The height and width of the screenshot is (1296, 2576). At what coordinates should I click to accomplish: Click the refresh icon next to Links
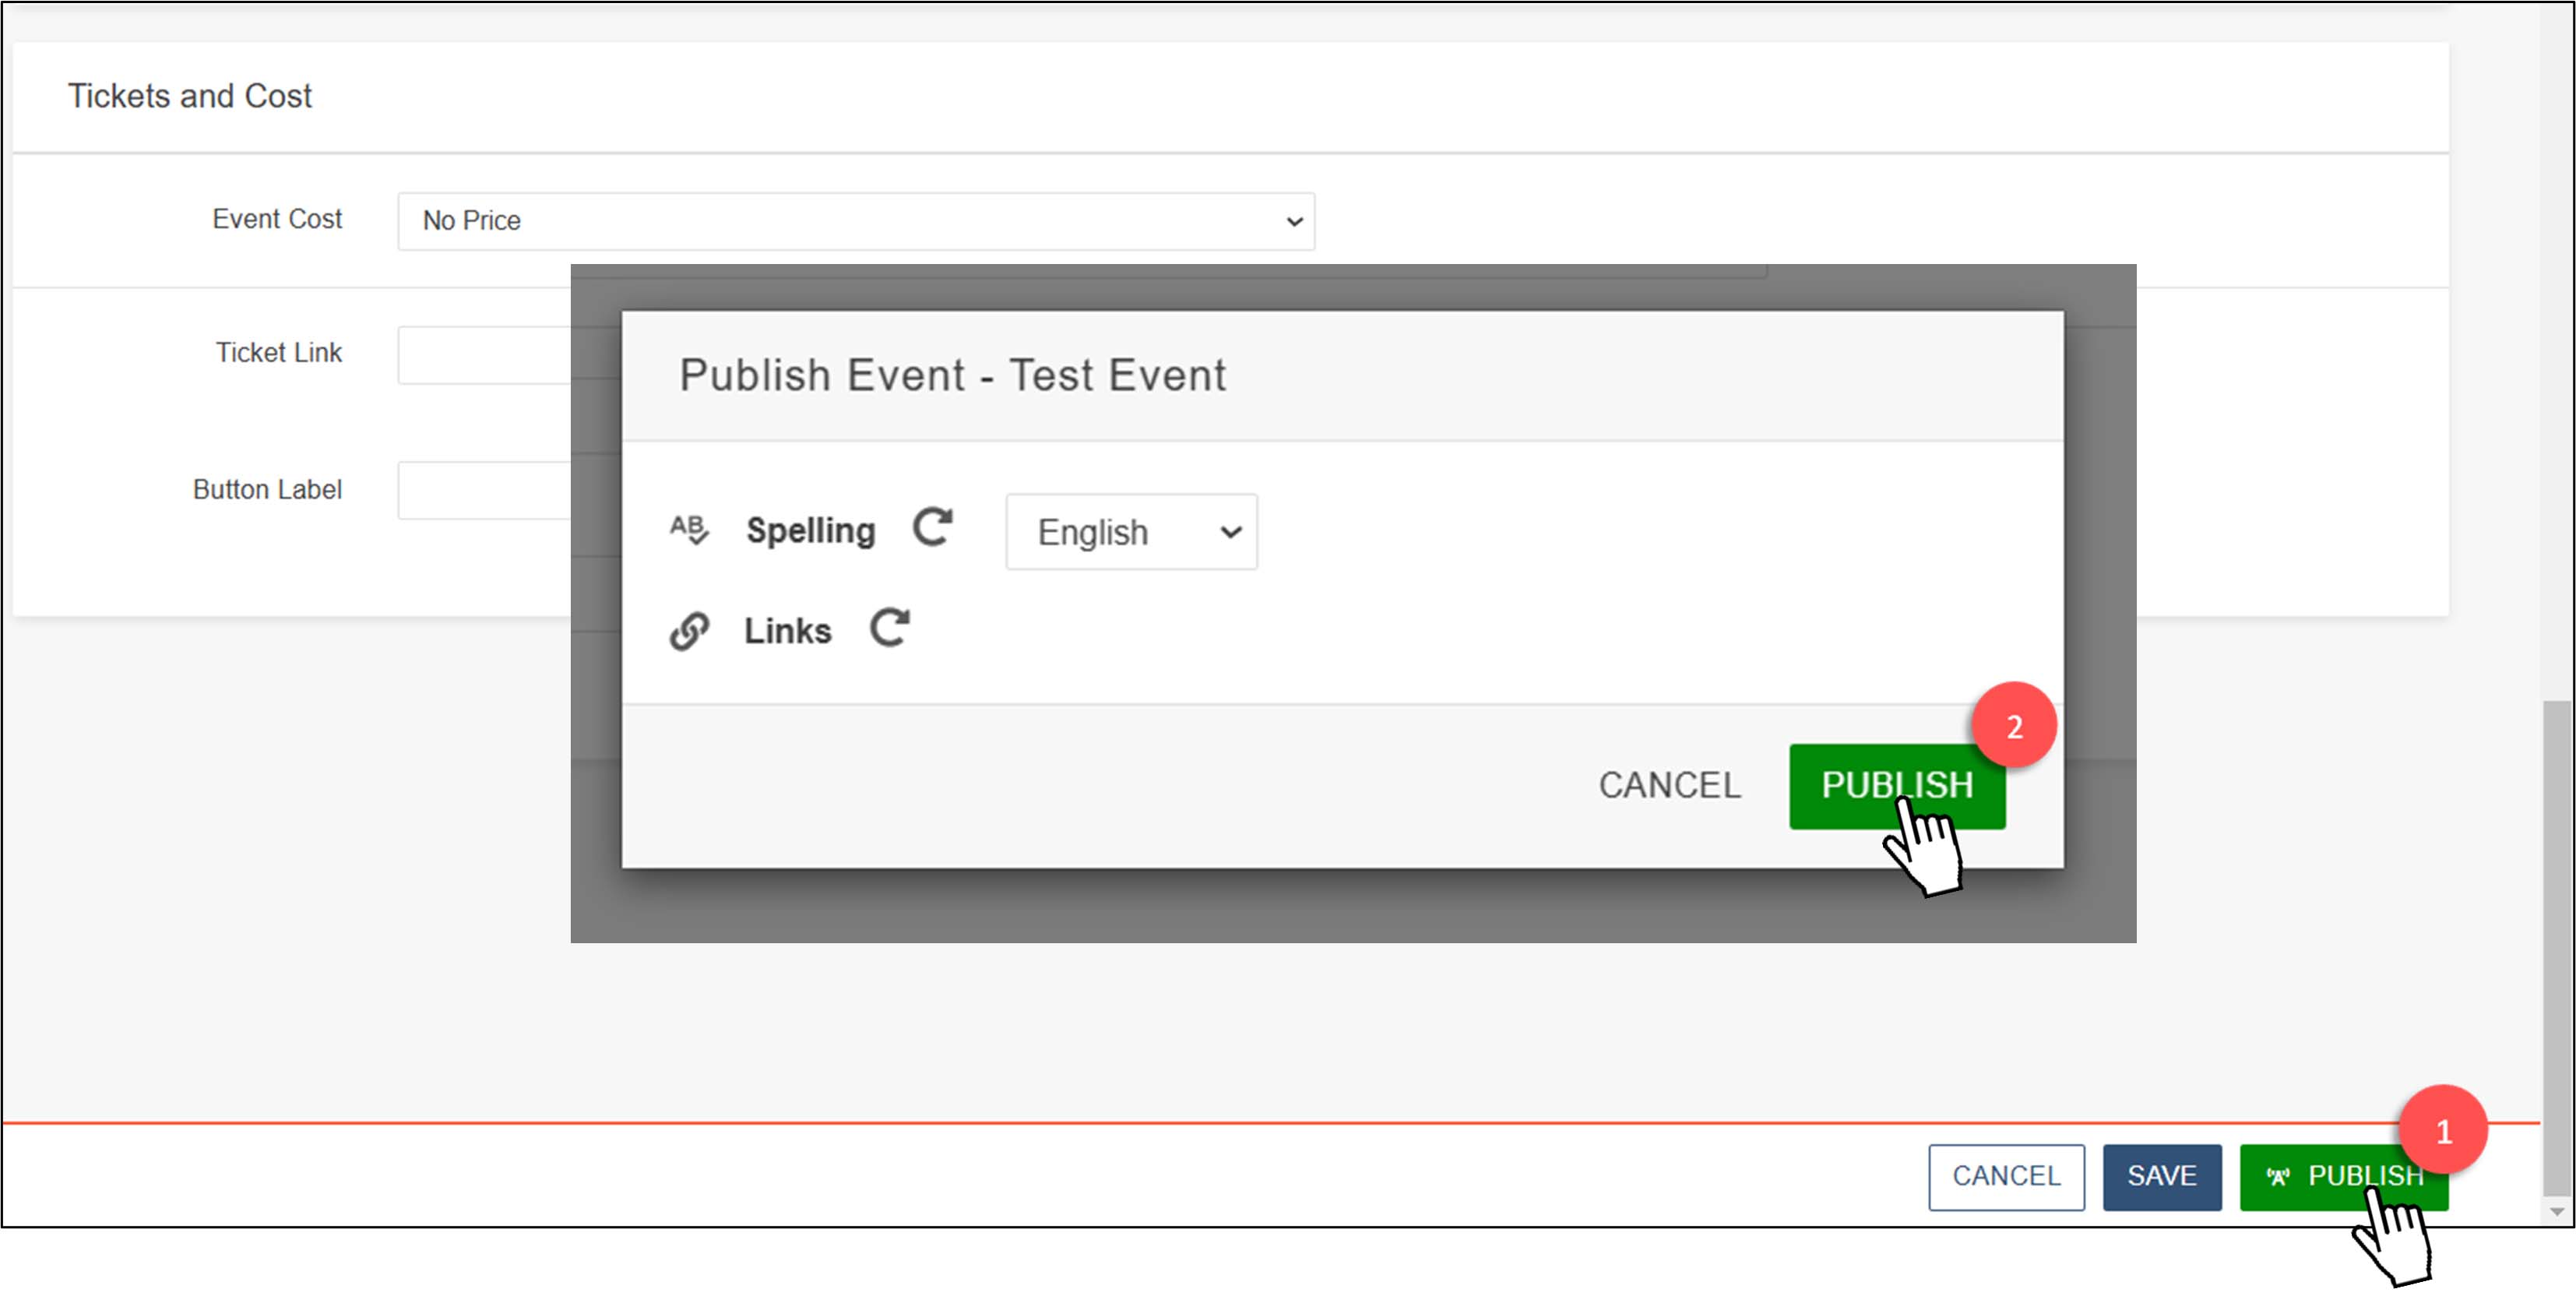point(888,628)
